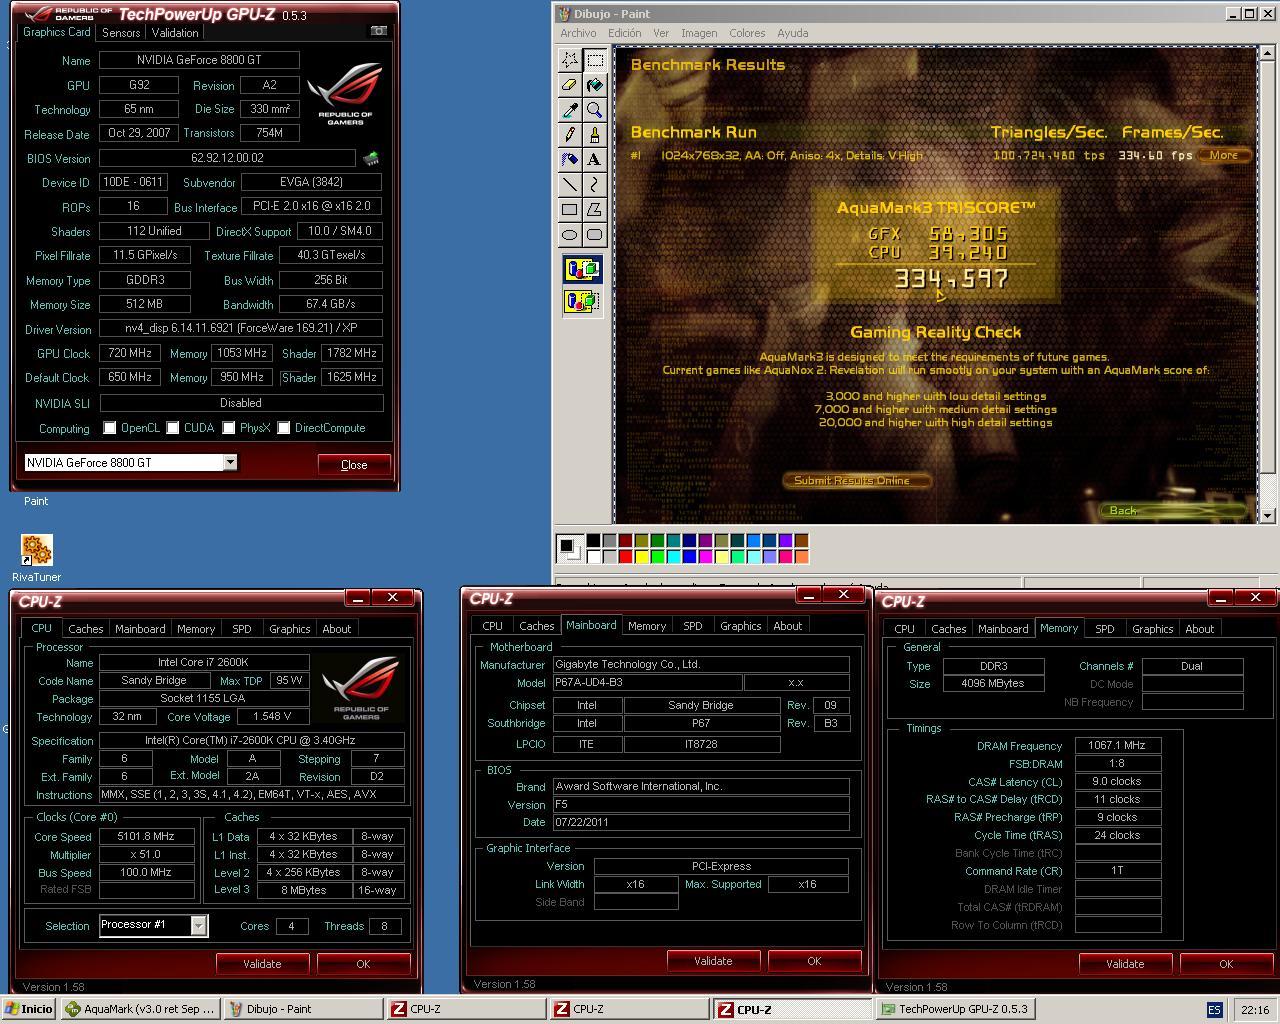Image resolution: width=1280 pixels, height=1024 pixels.
Task: Pick the bright red swatch in Paint palette
Action: (x=626, y=557)
